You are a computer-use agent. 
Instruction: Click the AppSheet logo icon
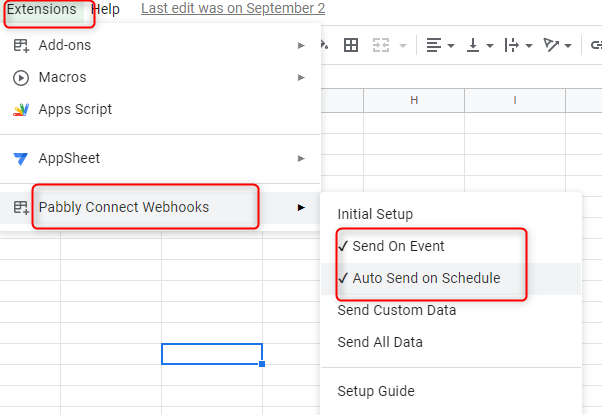tap(21, 158)
